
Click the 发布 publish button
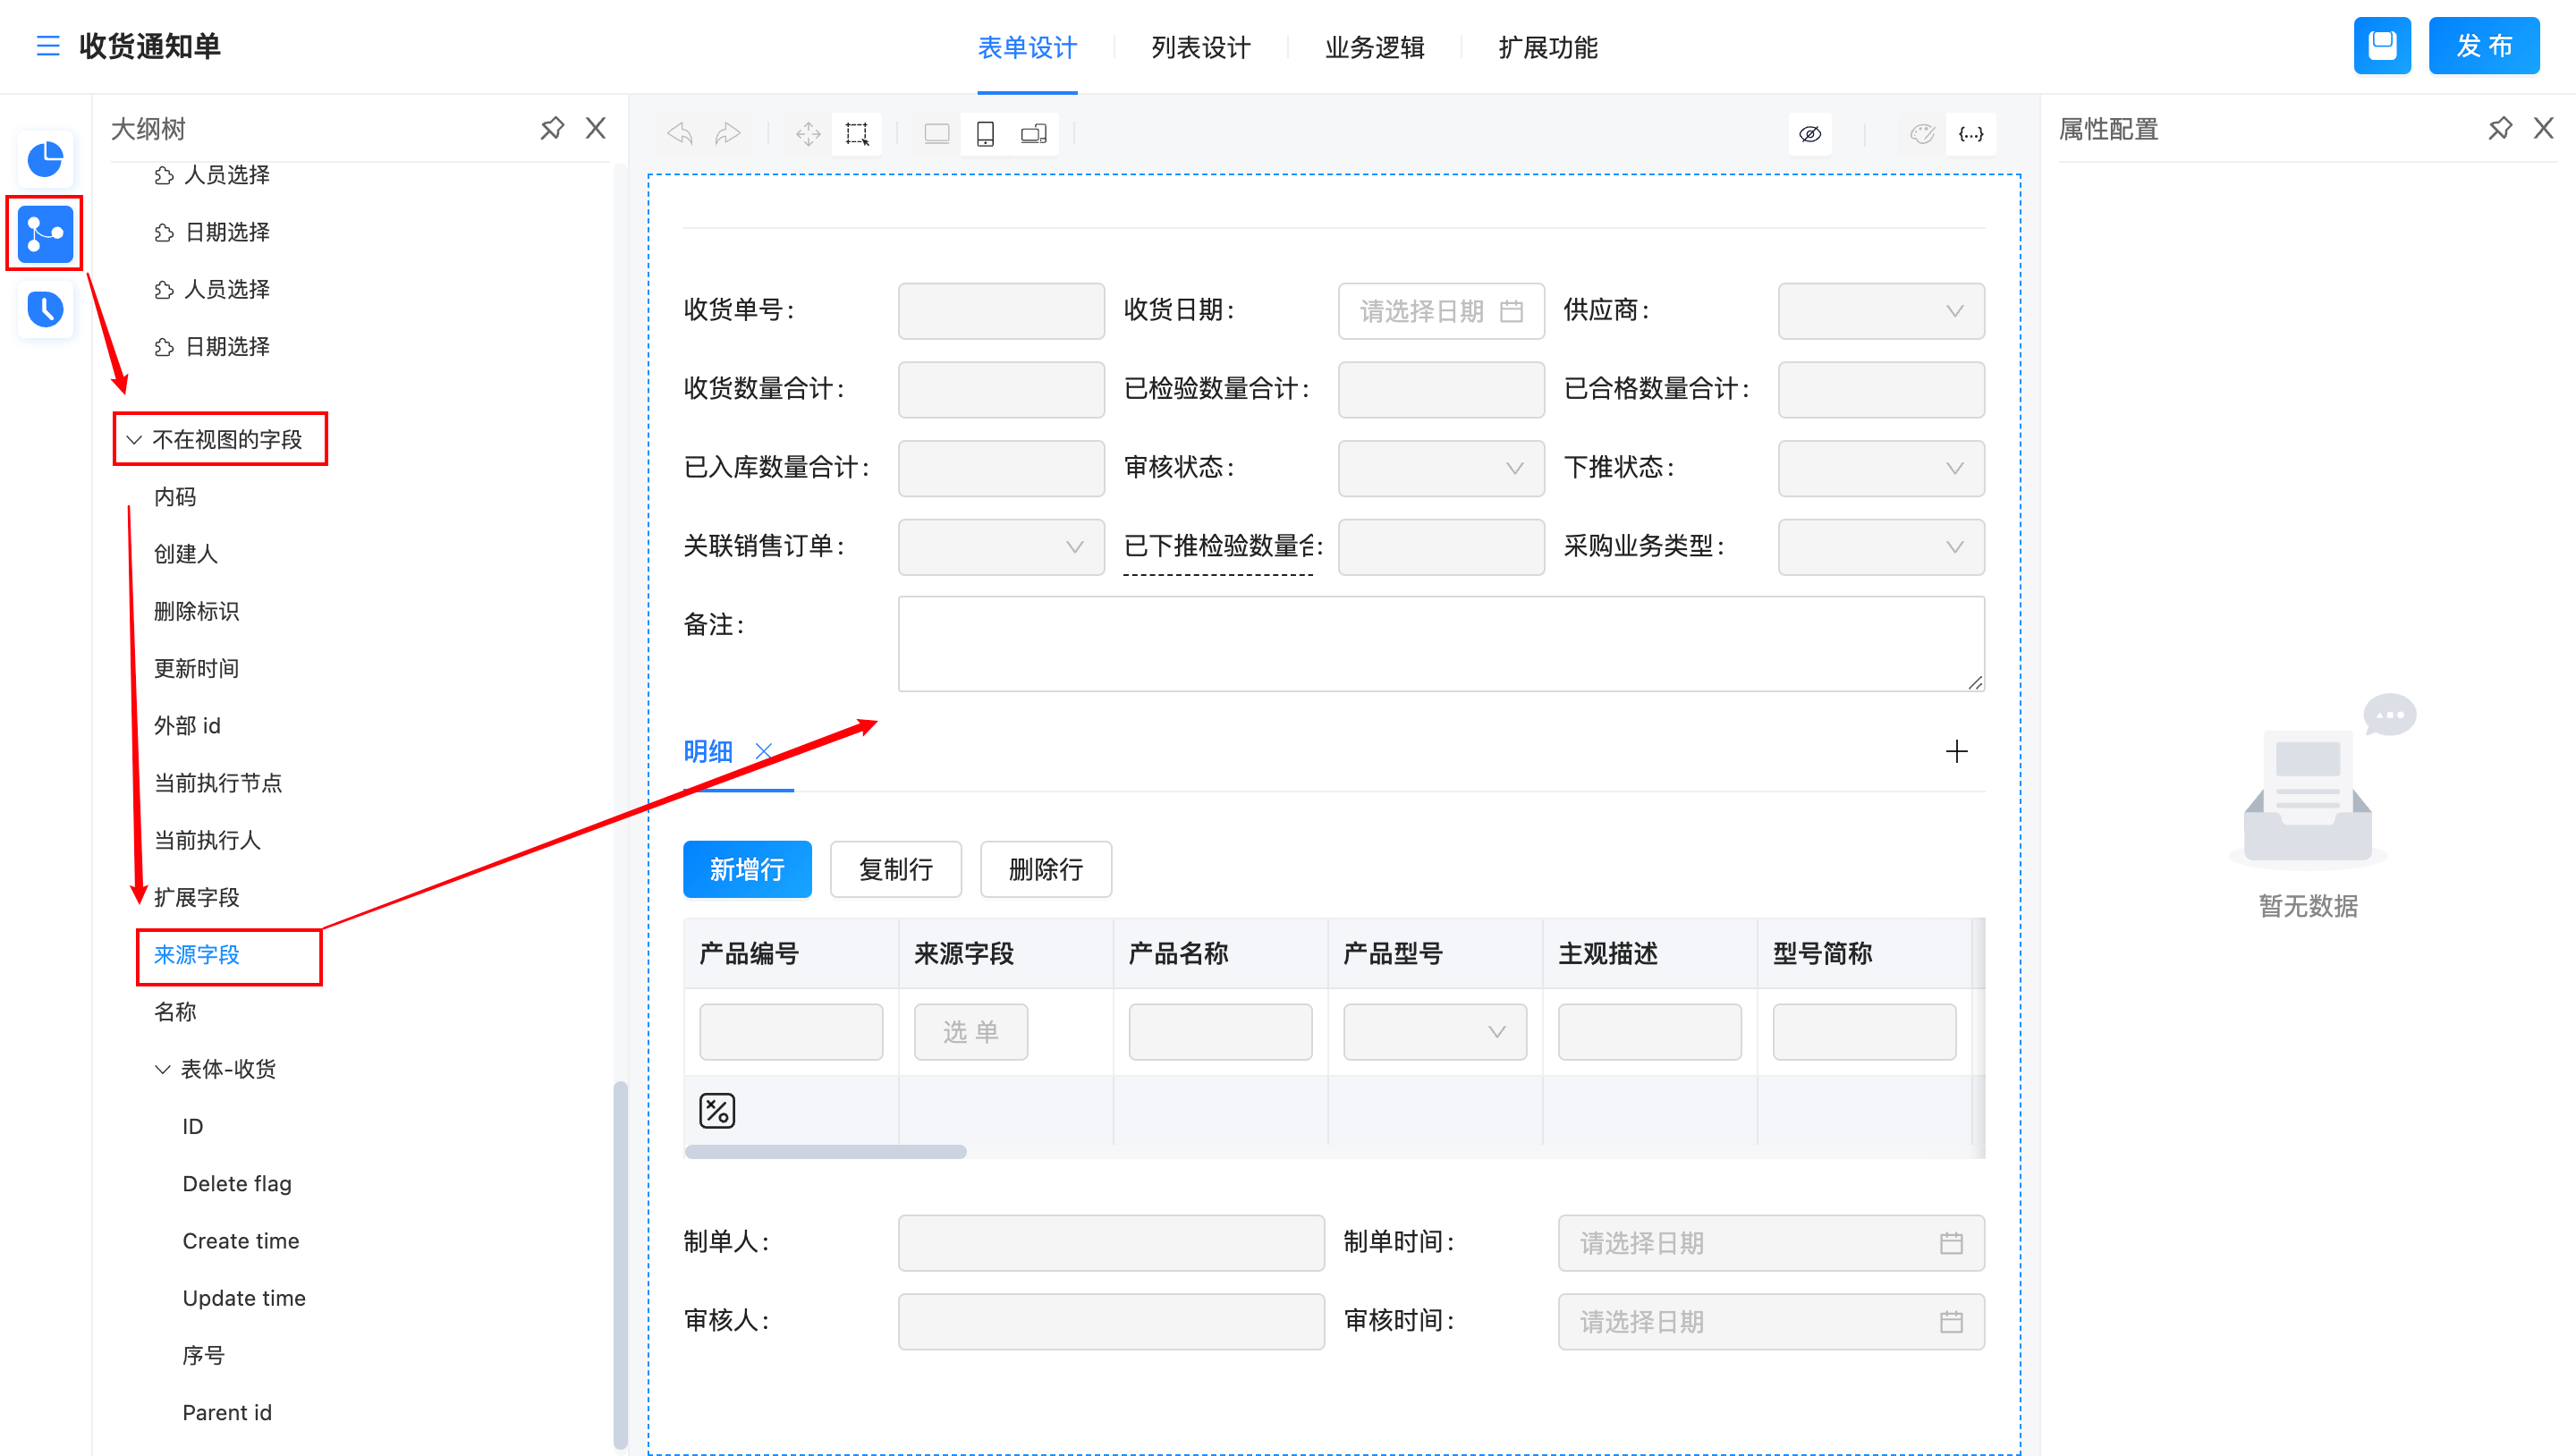2483,46
